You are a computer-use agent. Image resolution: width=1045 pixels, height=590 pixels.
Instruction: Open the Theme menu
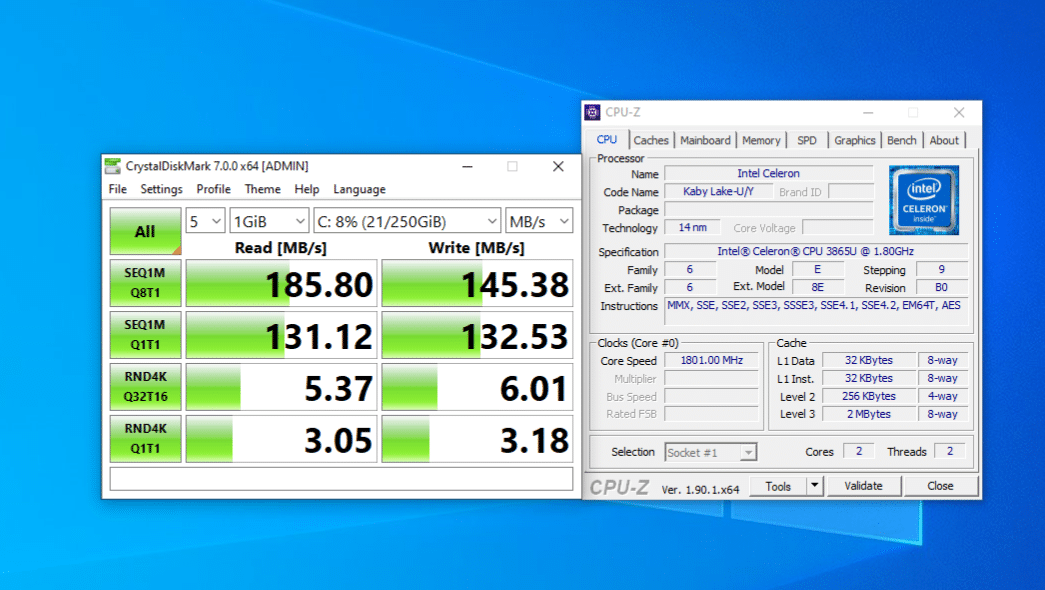coord(263,189)
